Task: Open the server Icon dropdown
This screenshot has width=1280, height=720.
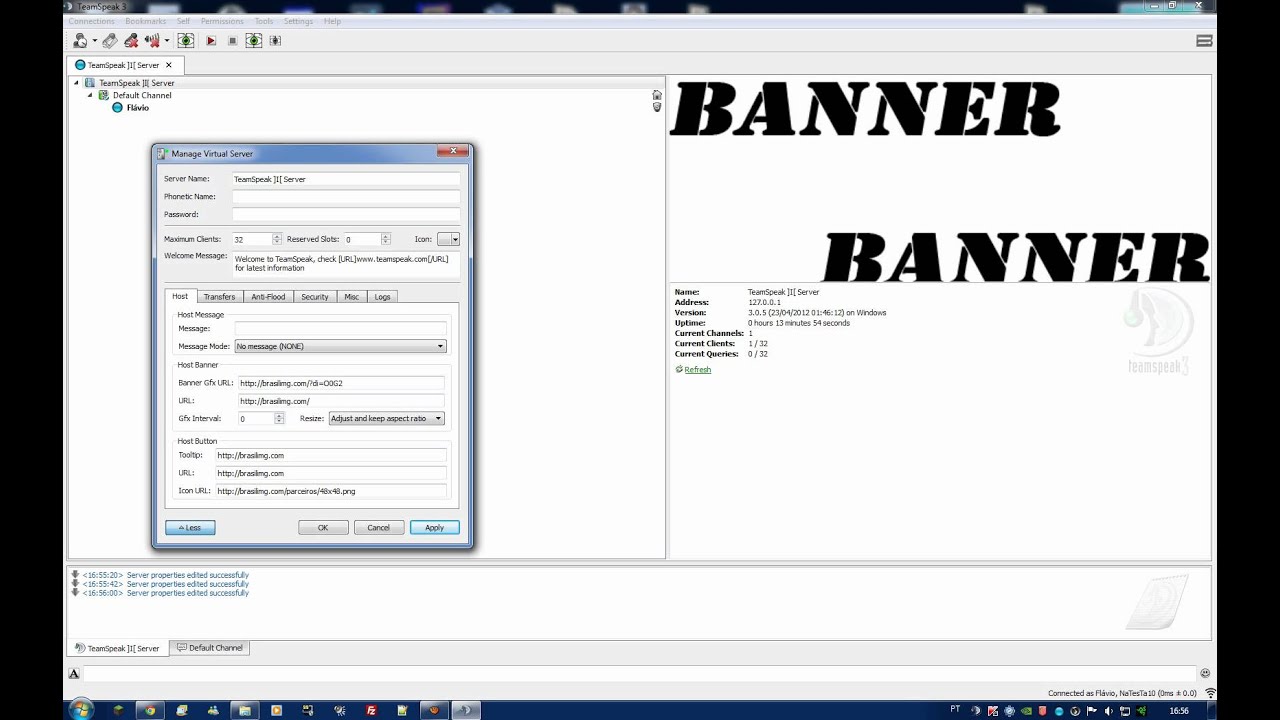Action: (449, 240)
